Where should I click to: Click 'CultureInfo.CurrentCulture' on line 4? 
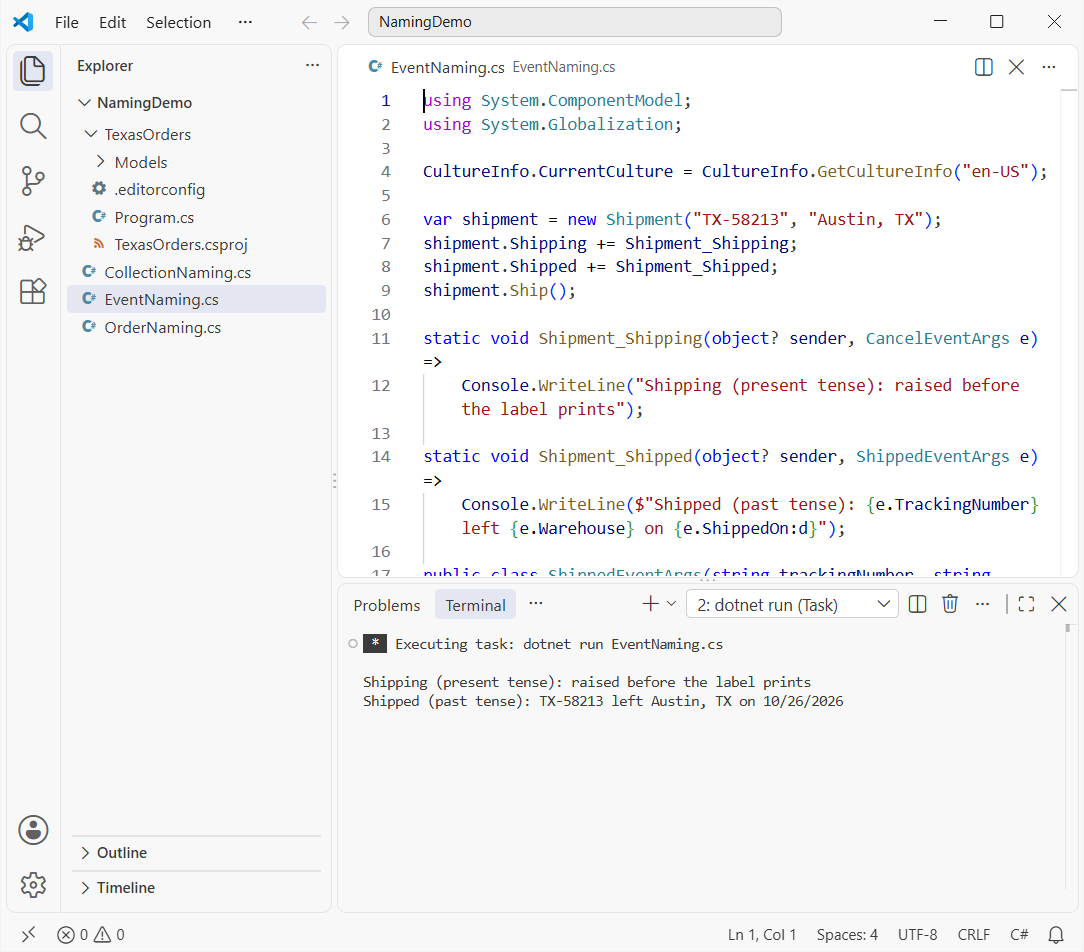(548, 171)
